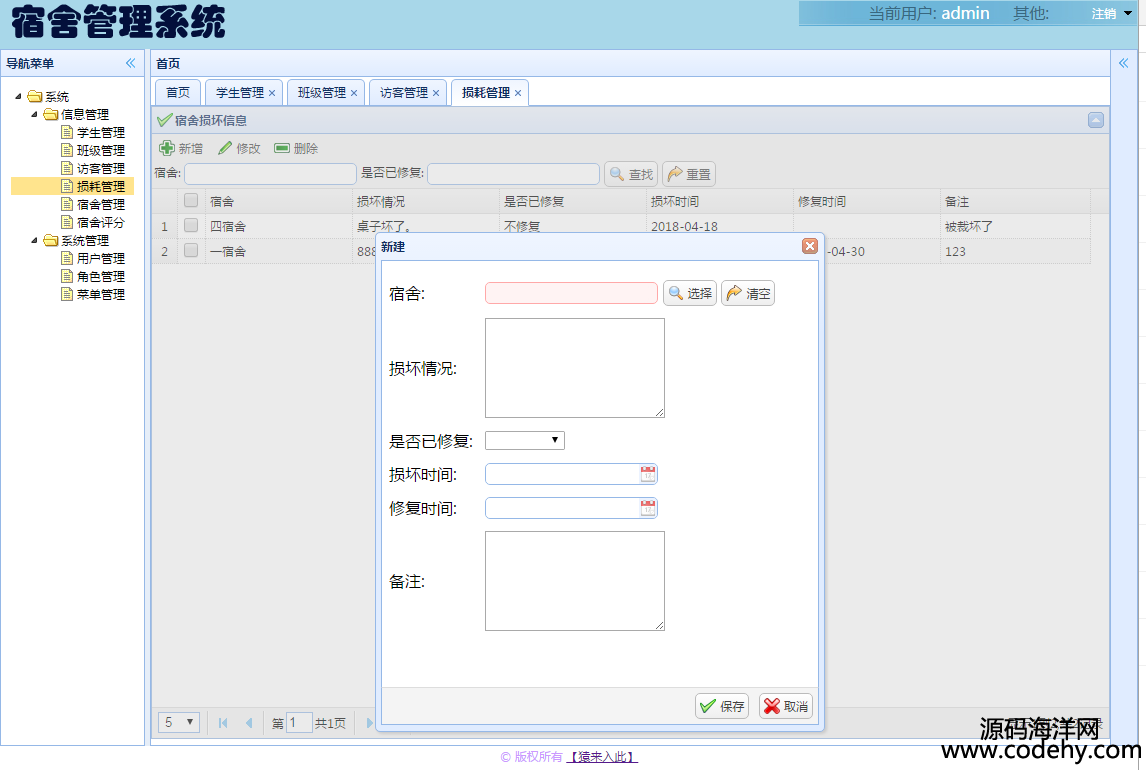Collapse the 信息管理 tree node
This screenshot has height=770, width=1146.
click(x=34, y=114)
